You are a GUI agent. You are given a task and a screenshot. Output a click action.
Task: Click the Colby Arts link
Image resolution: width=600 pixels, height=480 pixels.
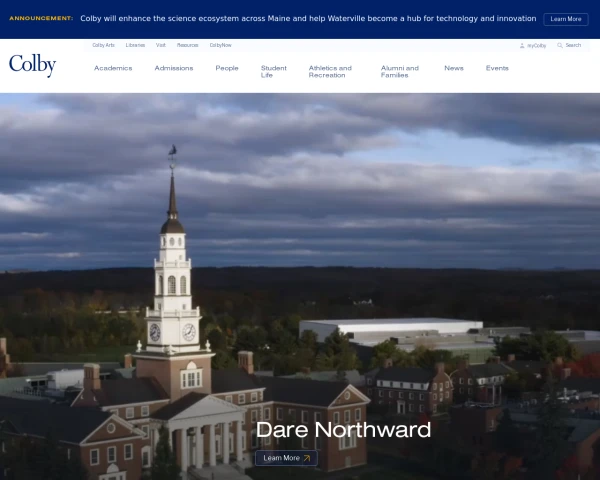(x=103, y=45)
